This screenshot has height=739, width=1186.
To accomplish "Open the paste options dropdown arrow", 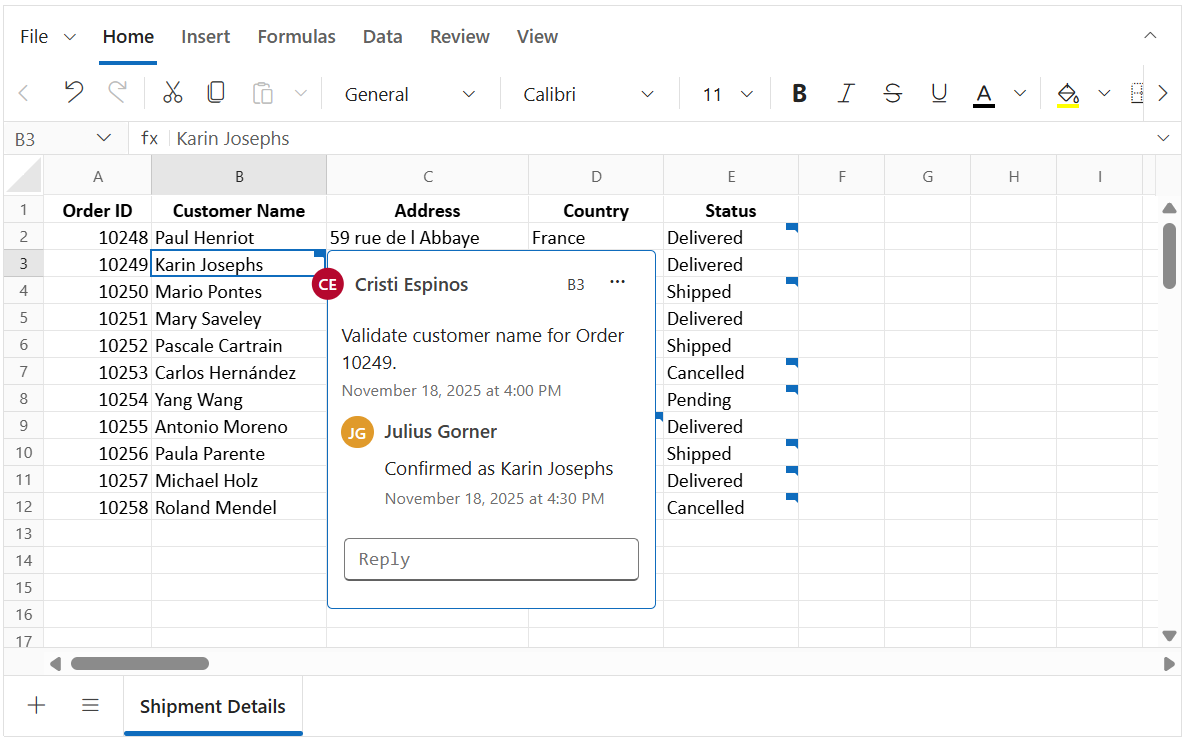I will 300,94.
